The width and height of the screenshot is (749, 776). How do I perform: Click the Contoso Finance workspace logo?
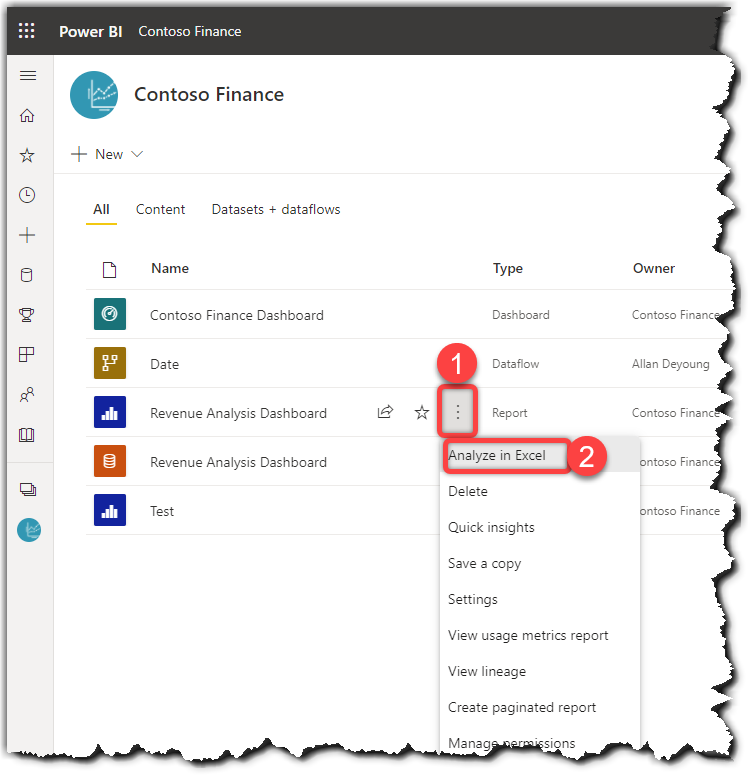94,95
